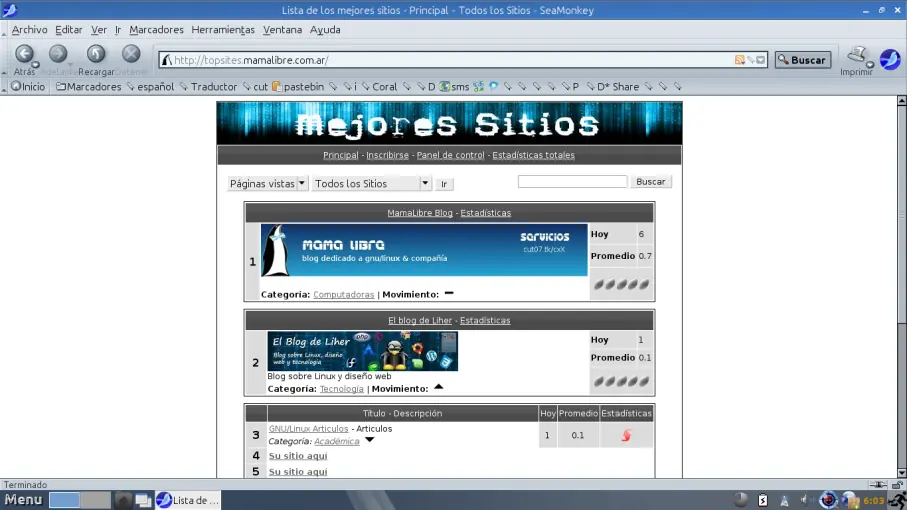
Task: Open the Inicio home bookmark
Action: point(28,87)
